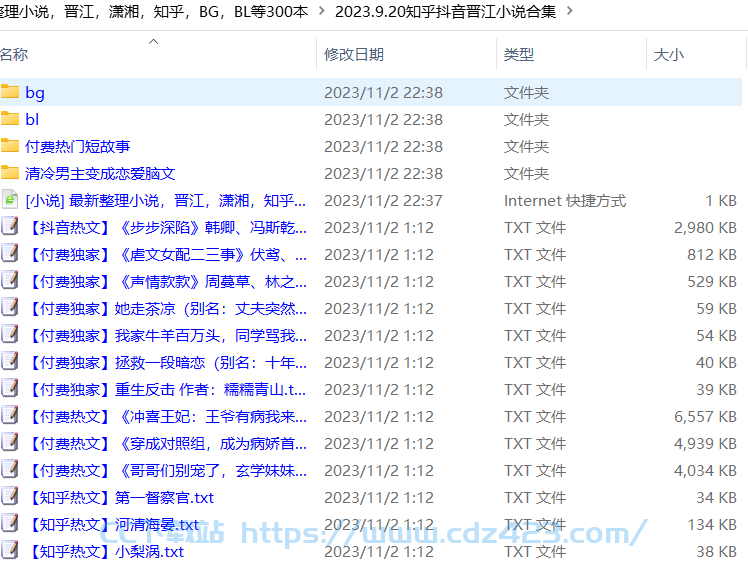748x563 pixels.
Task: Toggle sort direction arrow above 名称
Action: (153, 42)
